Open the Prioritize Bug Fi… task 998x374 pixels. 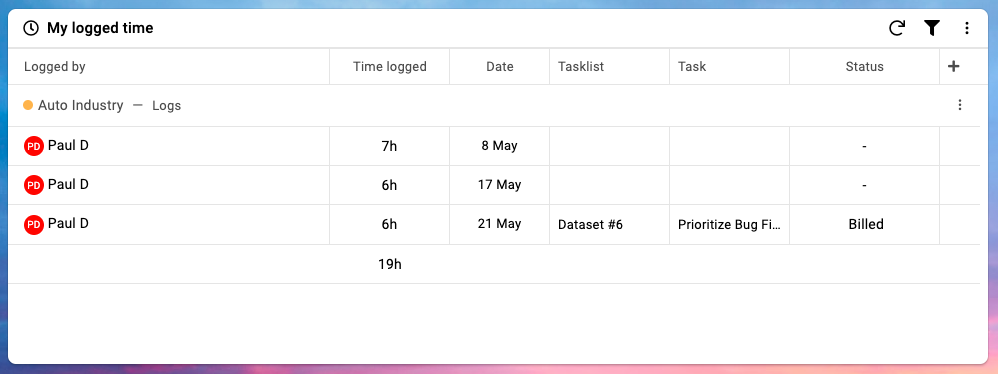[x=729, y=224]
